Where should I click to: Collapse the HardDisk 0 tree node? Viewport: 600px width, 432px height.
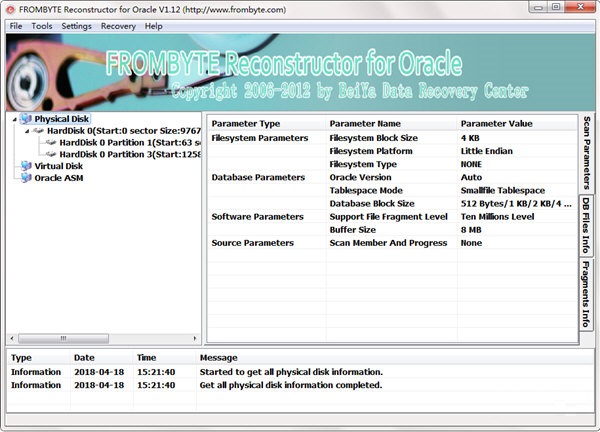27,131
